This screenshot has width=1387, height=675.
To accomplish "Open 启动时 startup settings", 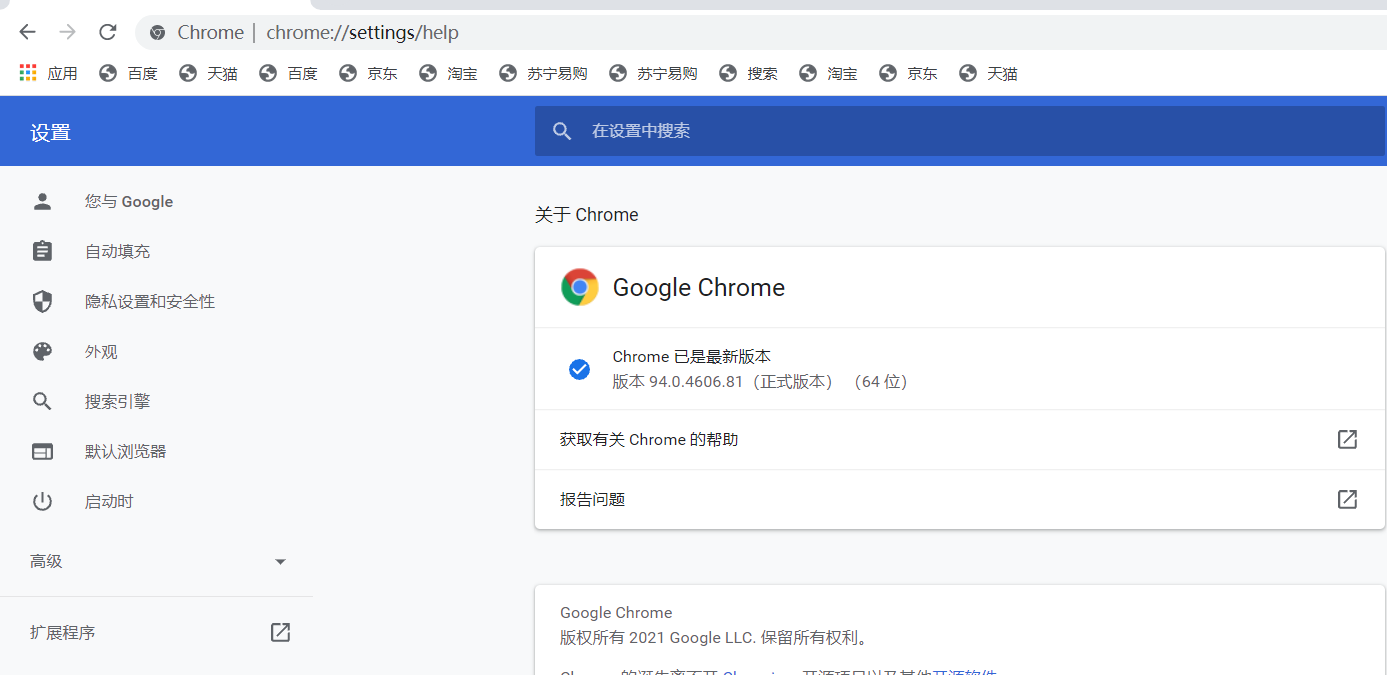I will click(x=109, y=501).
